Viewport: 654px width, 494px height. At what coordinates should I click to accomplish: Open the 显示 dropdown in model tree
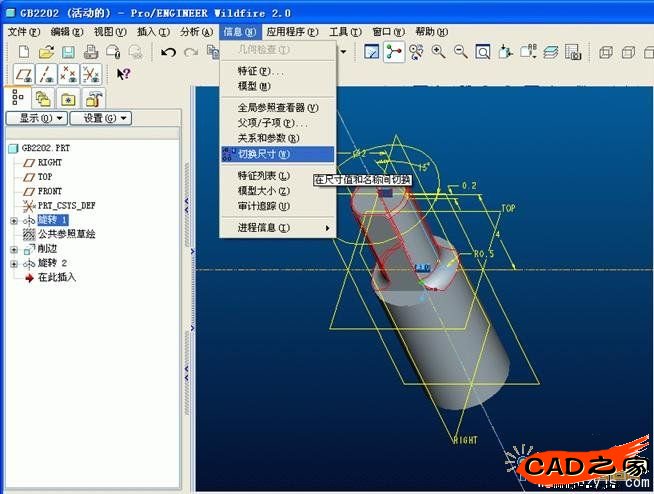tap(36, 118)
